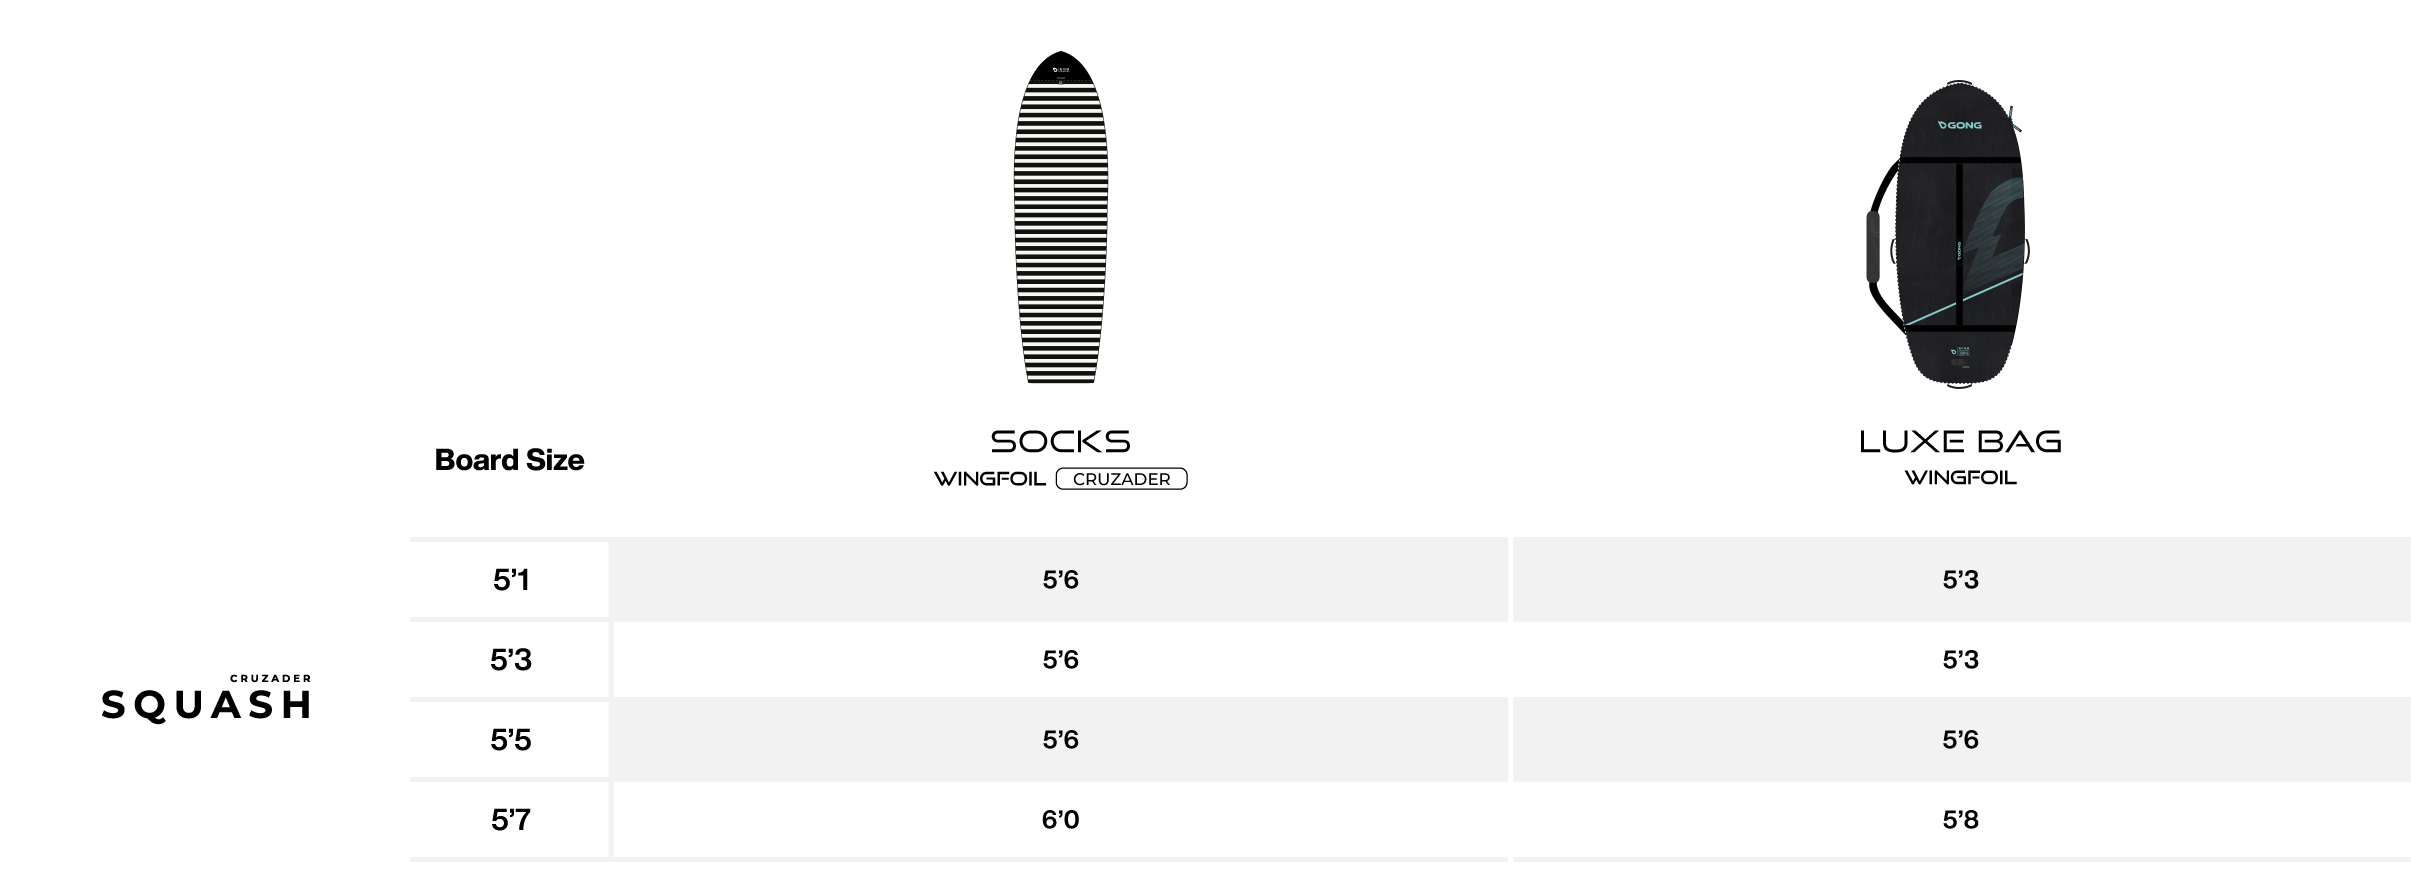The width and height of the screenshot is (2411, 880).
Task: Click the 5'6 sock size in 5'1 row
Action: tap(1060, 580)
